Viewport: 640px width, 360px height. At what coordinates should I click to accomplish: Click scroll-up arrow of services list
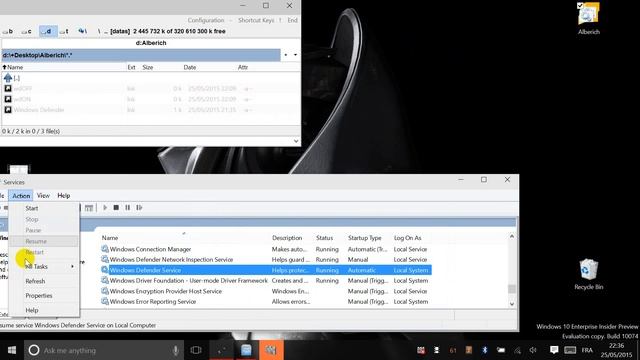pyautogui.click(x=512, y=237)
